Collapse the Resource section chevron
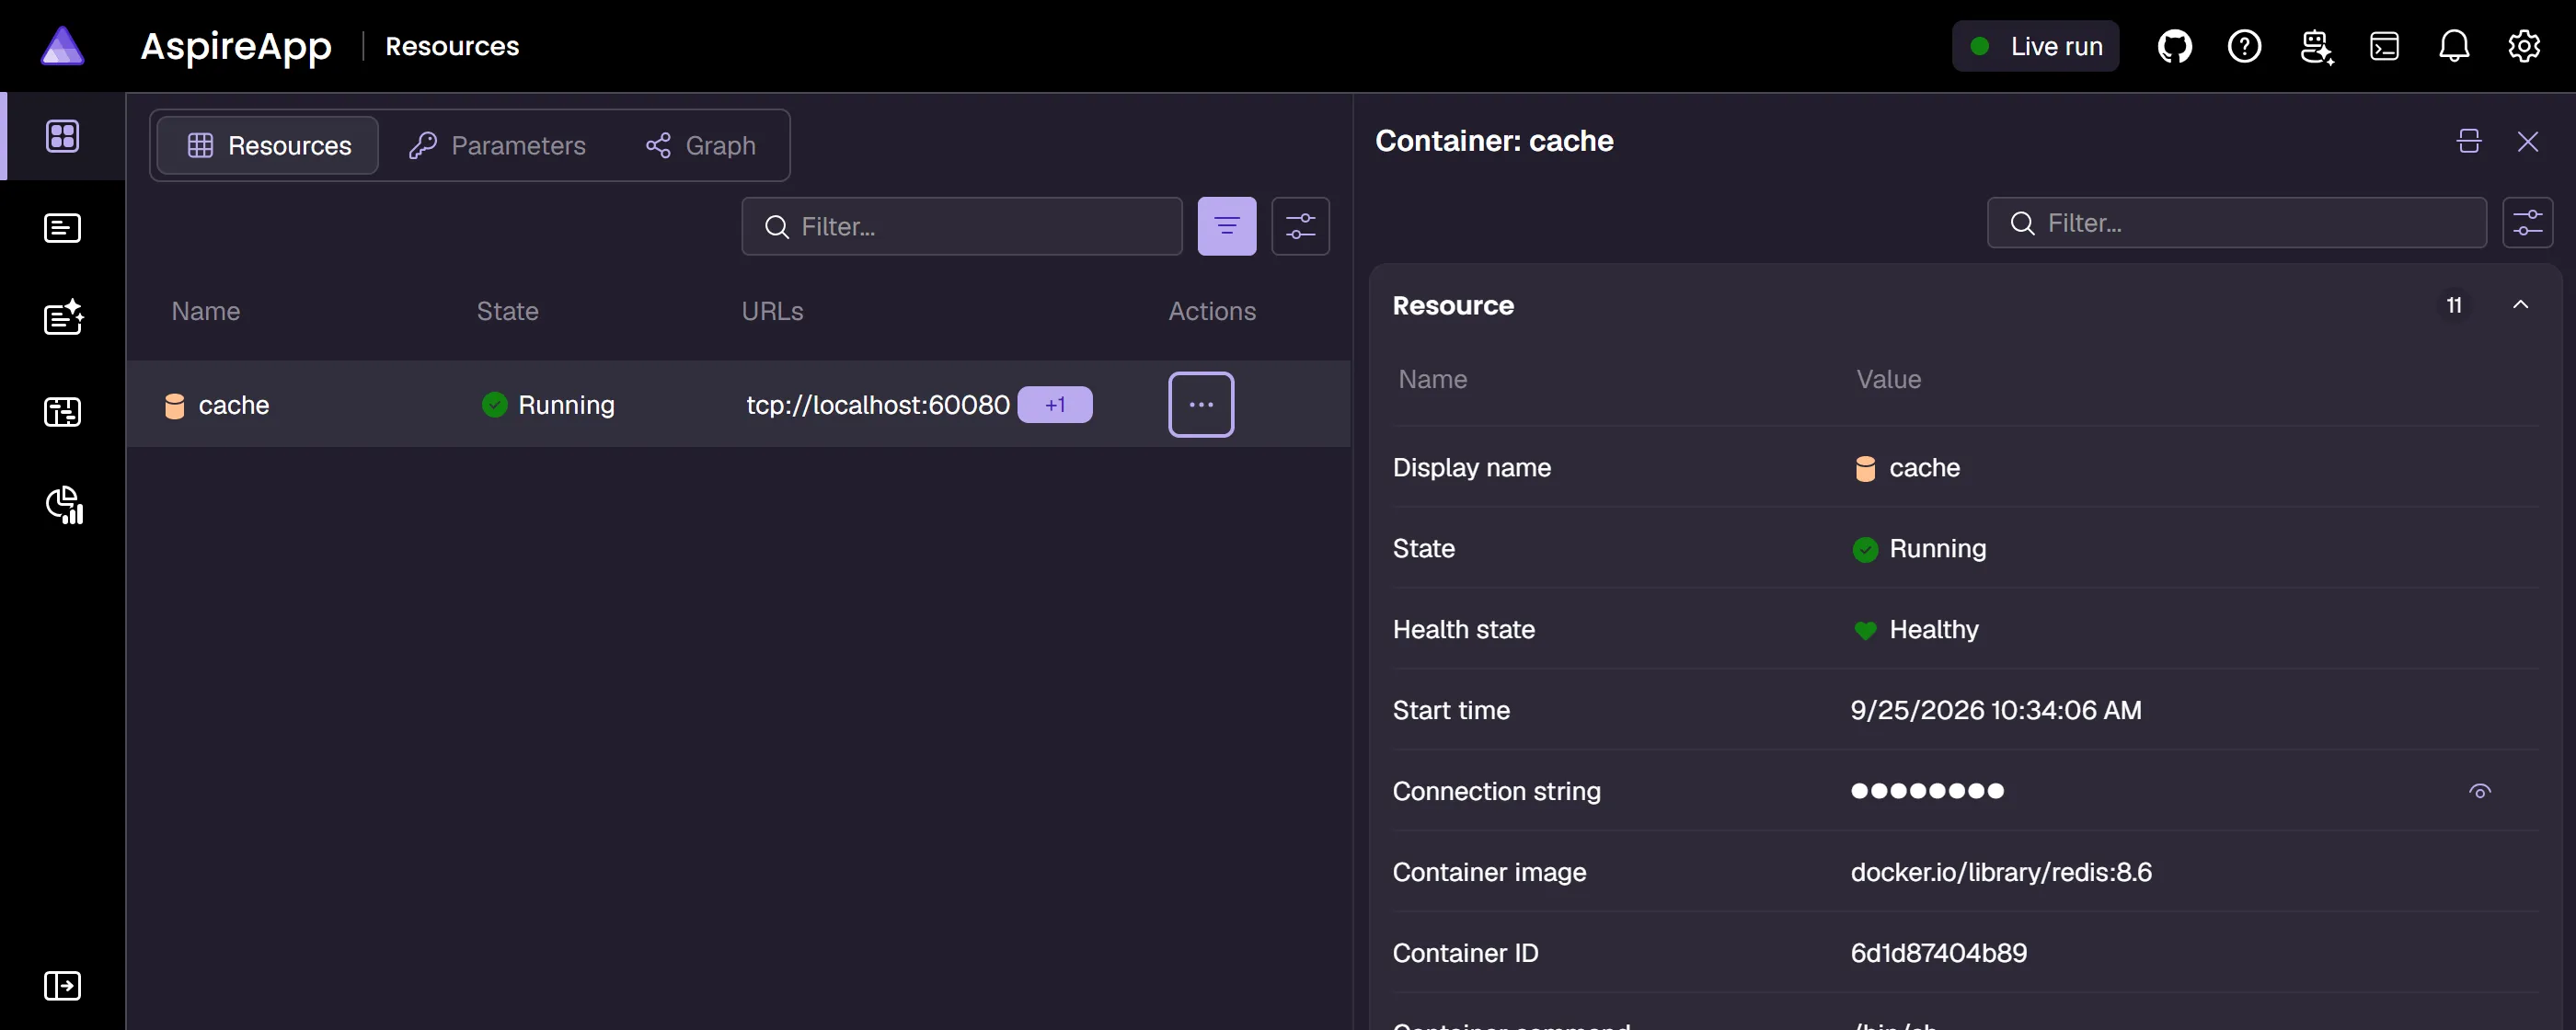Screen dimensions: 2576x1030 [x=2520, y=305]
